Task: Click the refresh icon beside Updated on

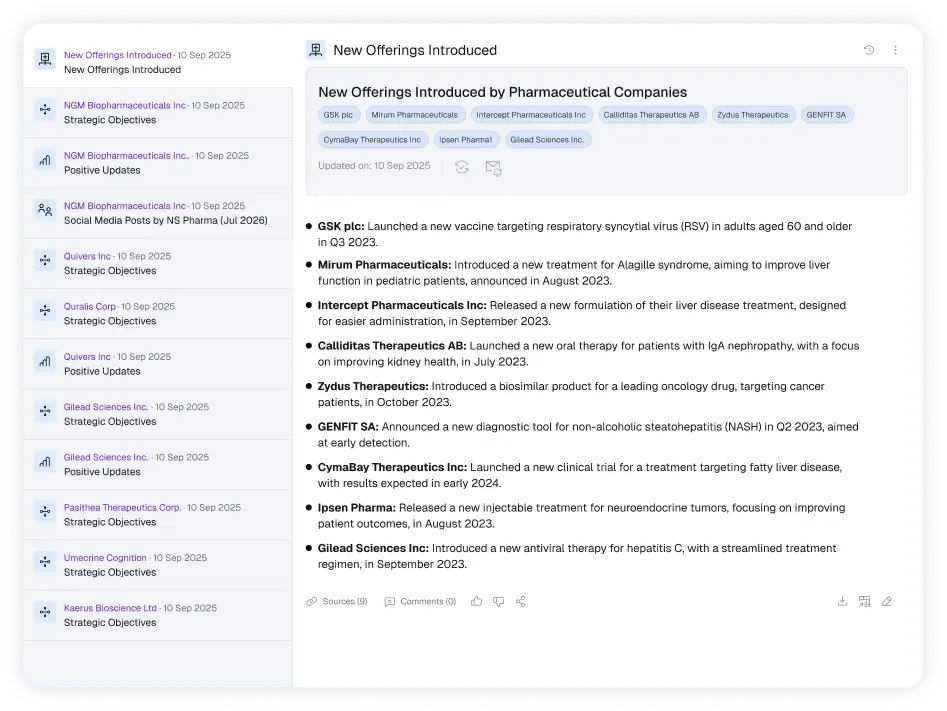Action: pyautogui.click(x=462, y=167)
